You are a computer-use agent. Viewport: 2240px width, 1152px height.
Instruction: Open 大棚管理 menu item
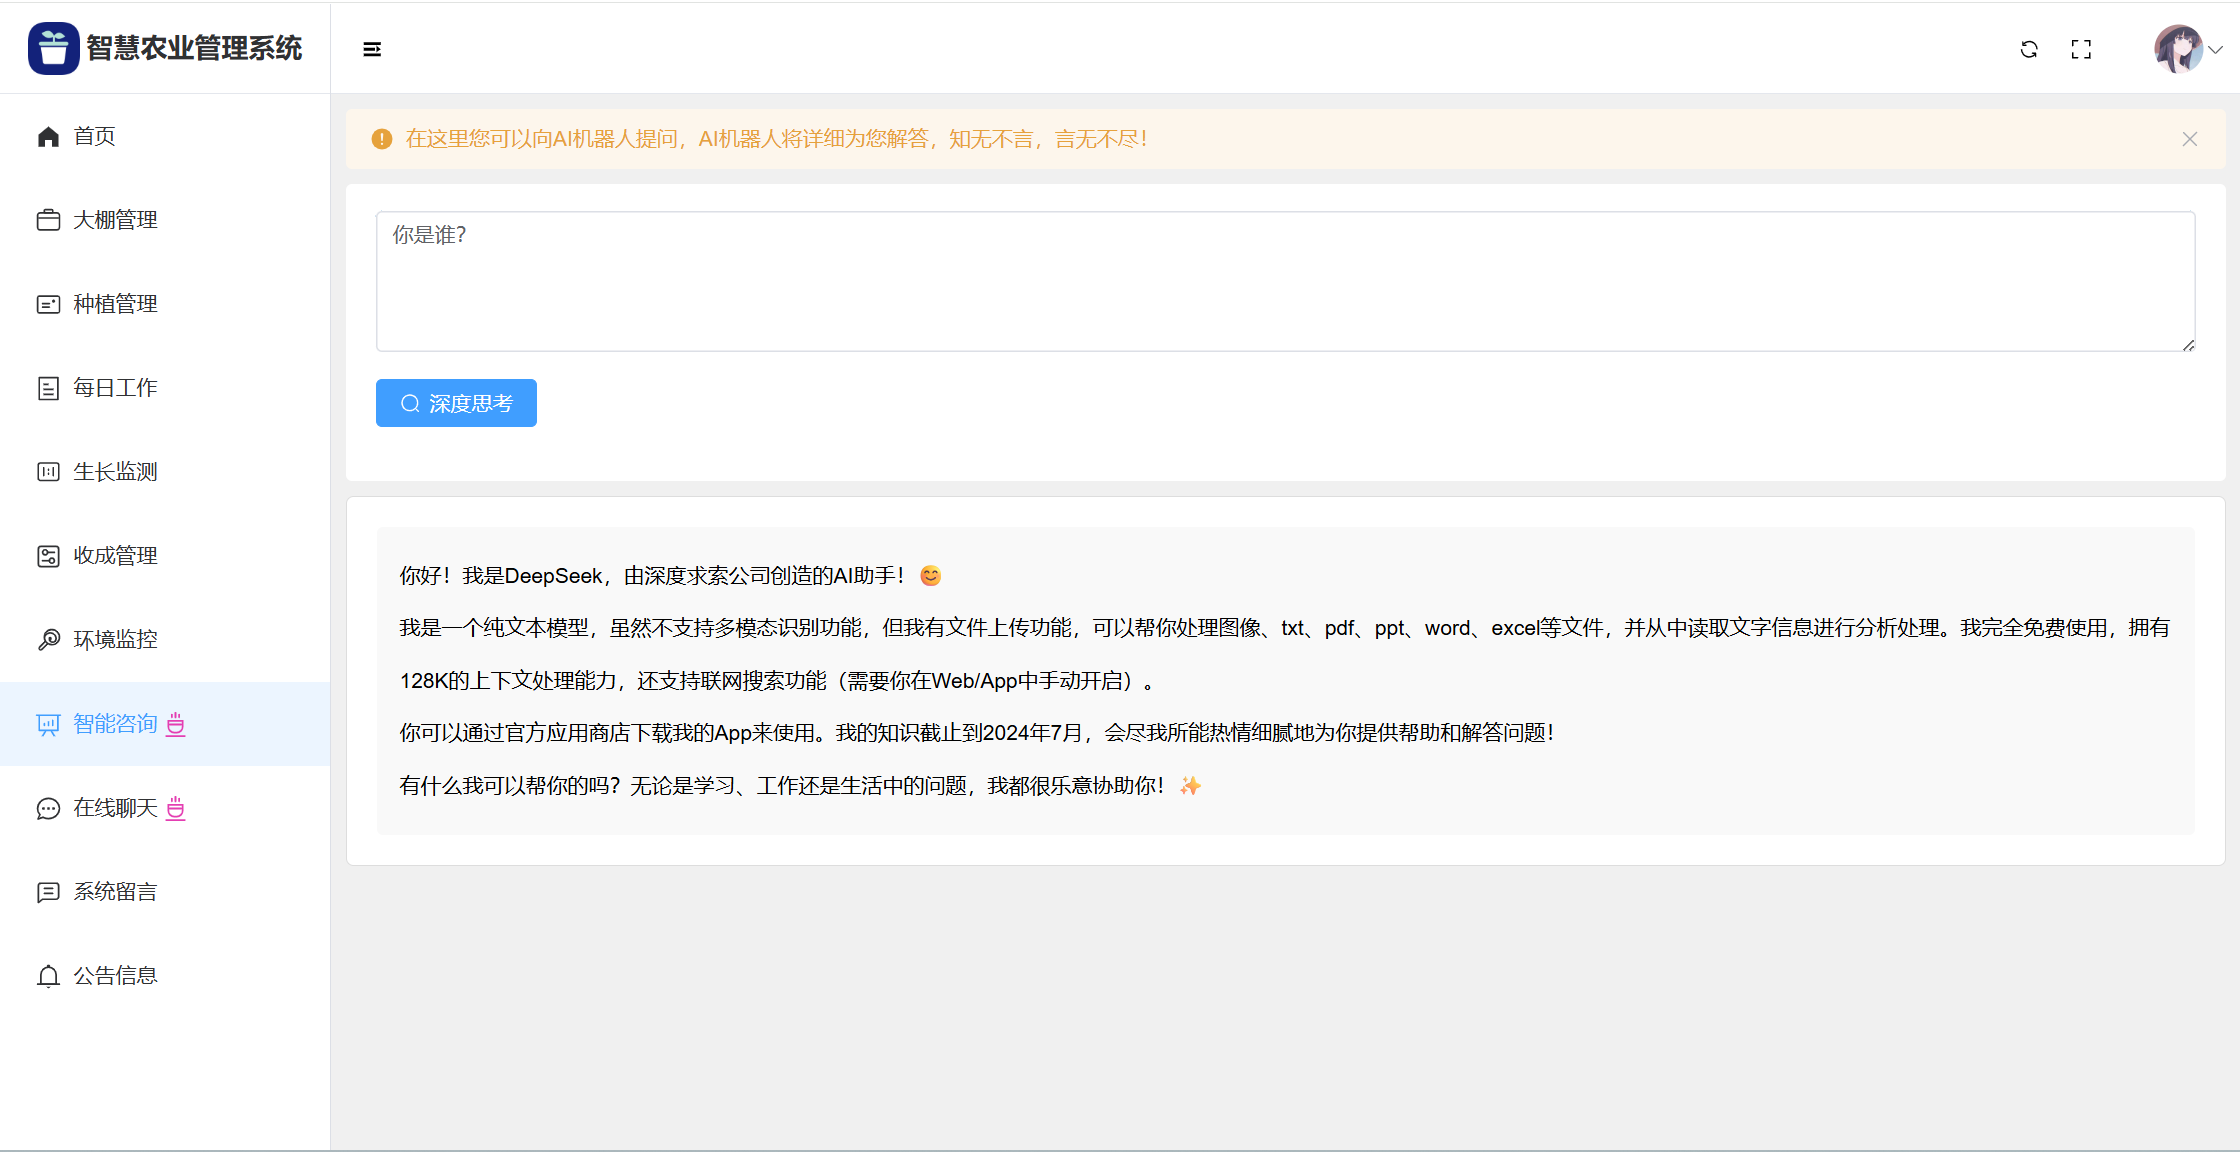(115, 220)
